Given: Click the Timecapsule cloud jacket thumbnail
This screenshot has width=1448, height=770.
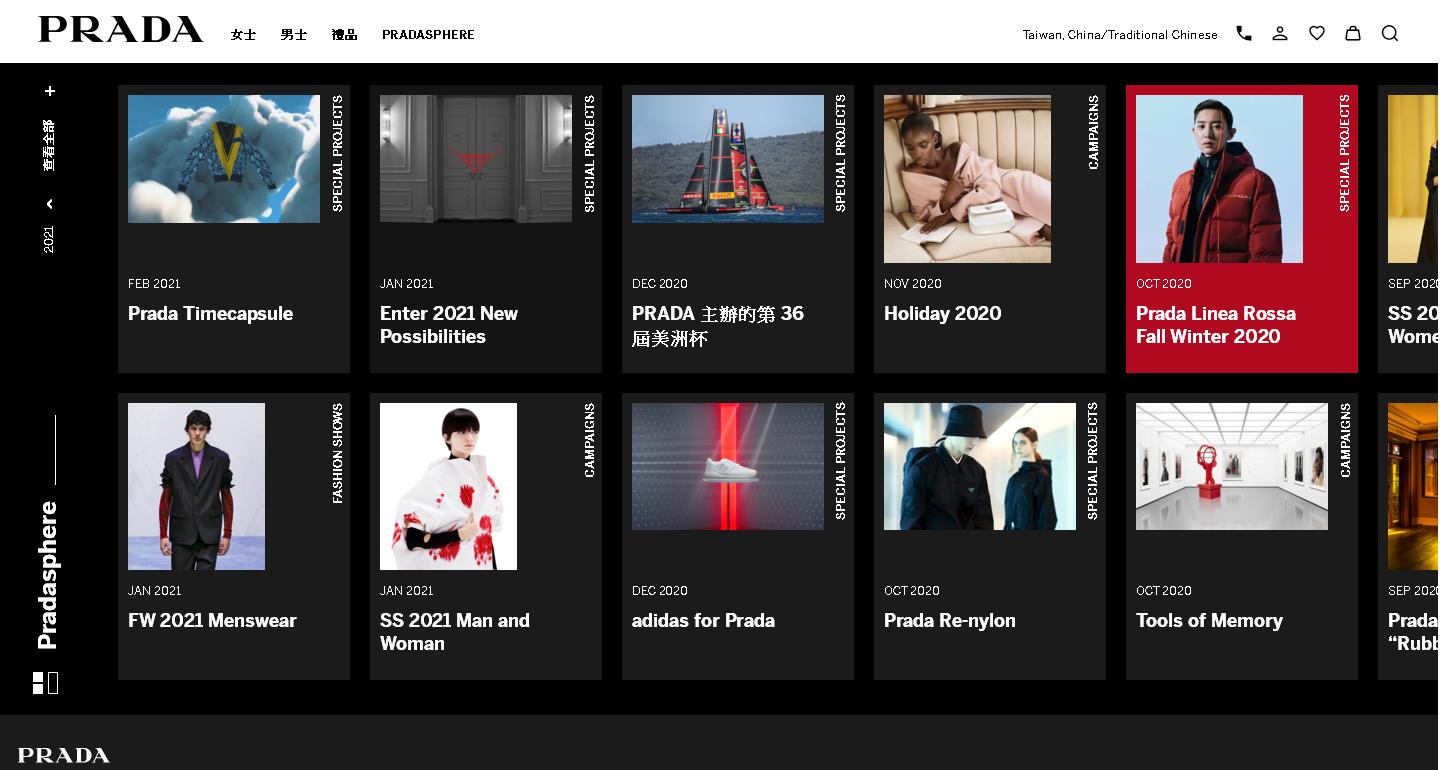Looking at the screenshot, I should [224, 159].
